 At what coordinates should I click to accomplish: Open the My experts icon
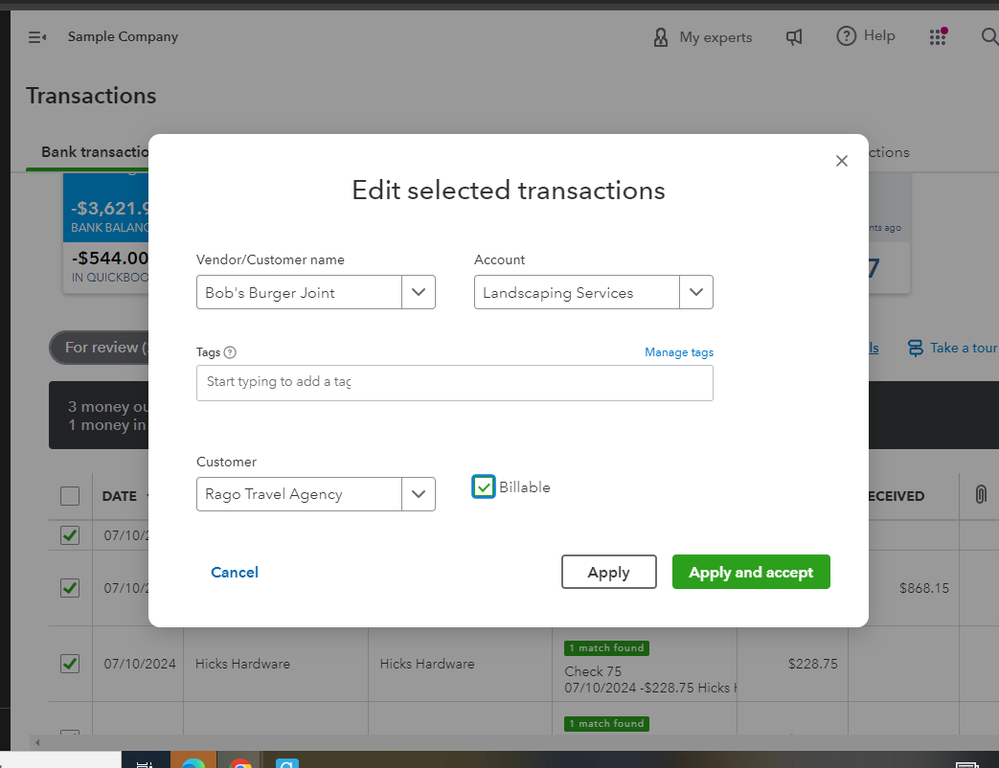[x=660, y=37]
